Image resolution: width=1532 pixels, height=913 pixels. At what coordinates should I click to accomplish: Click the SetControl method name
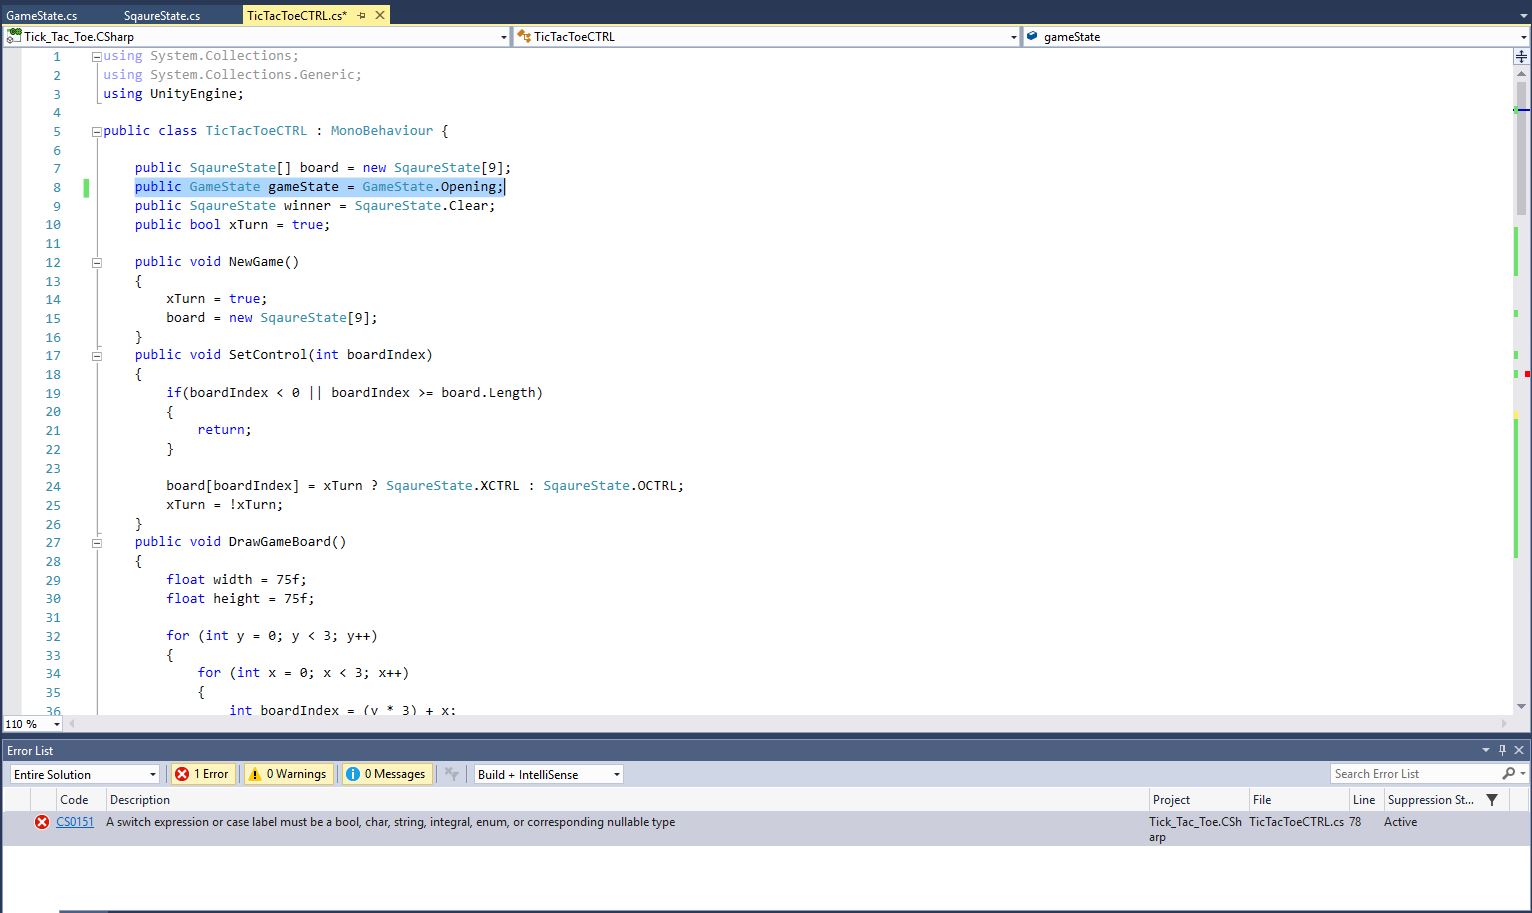click(268, 355)
